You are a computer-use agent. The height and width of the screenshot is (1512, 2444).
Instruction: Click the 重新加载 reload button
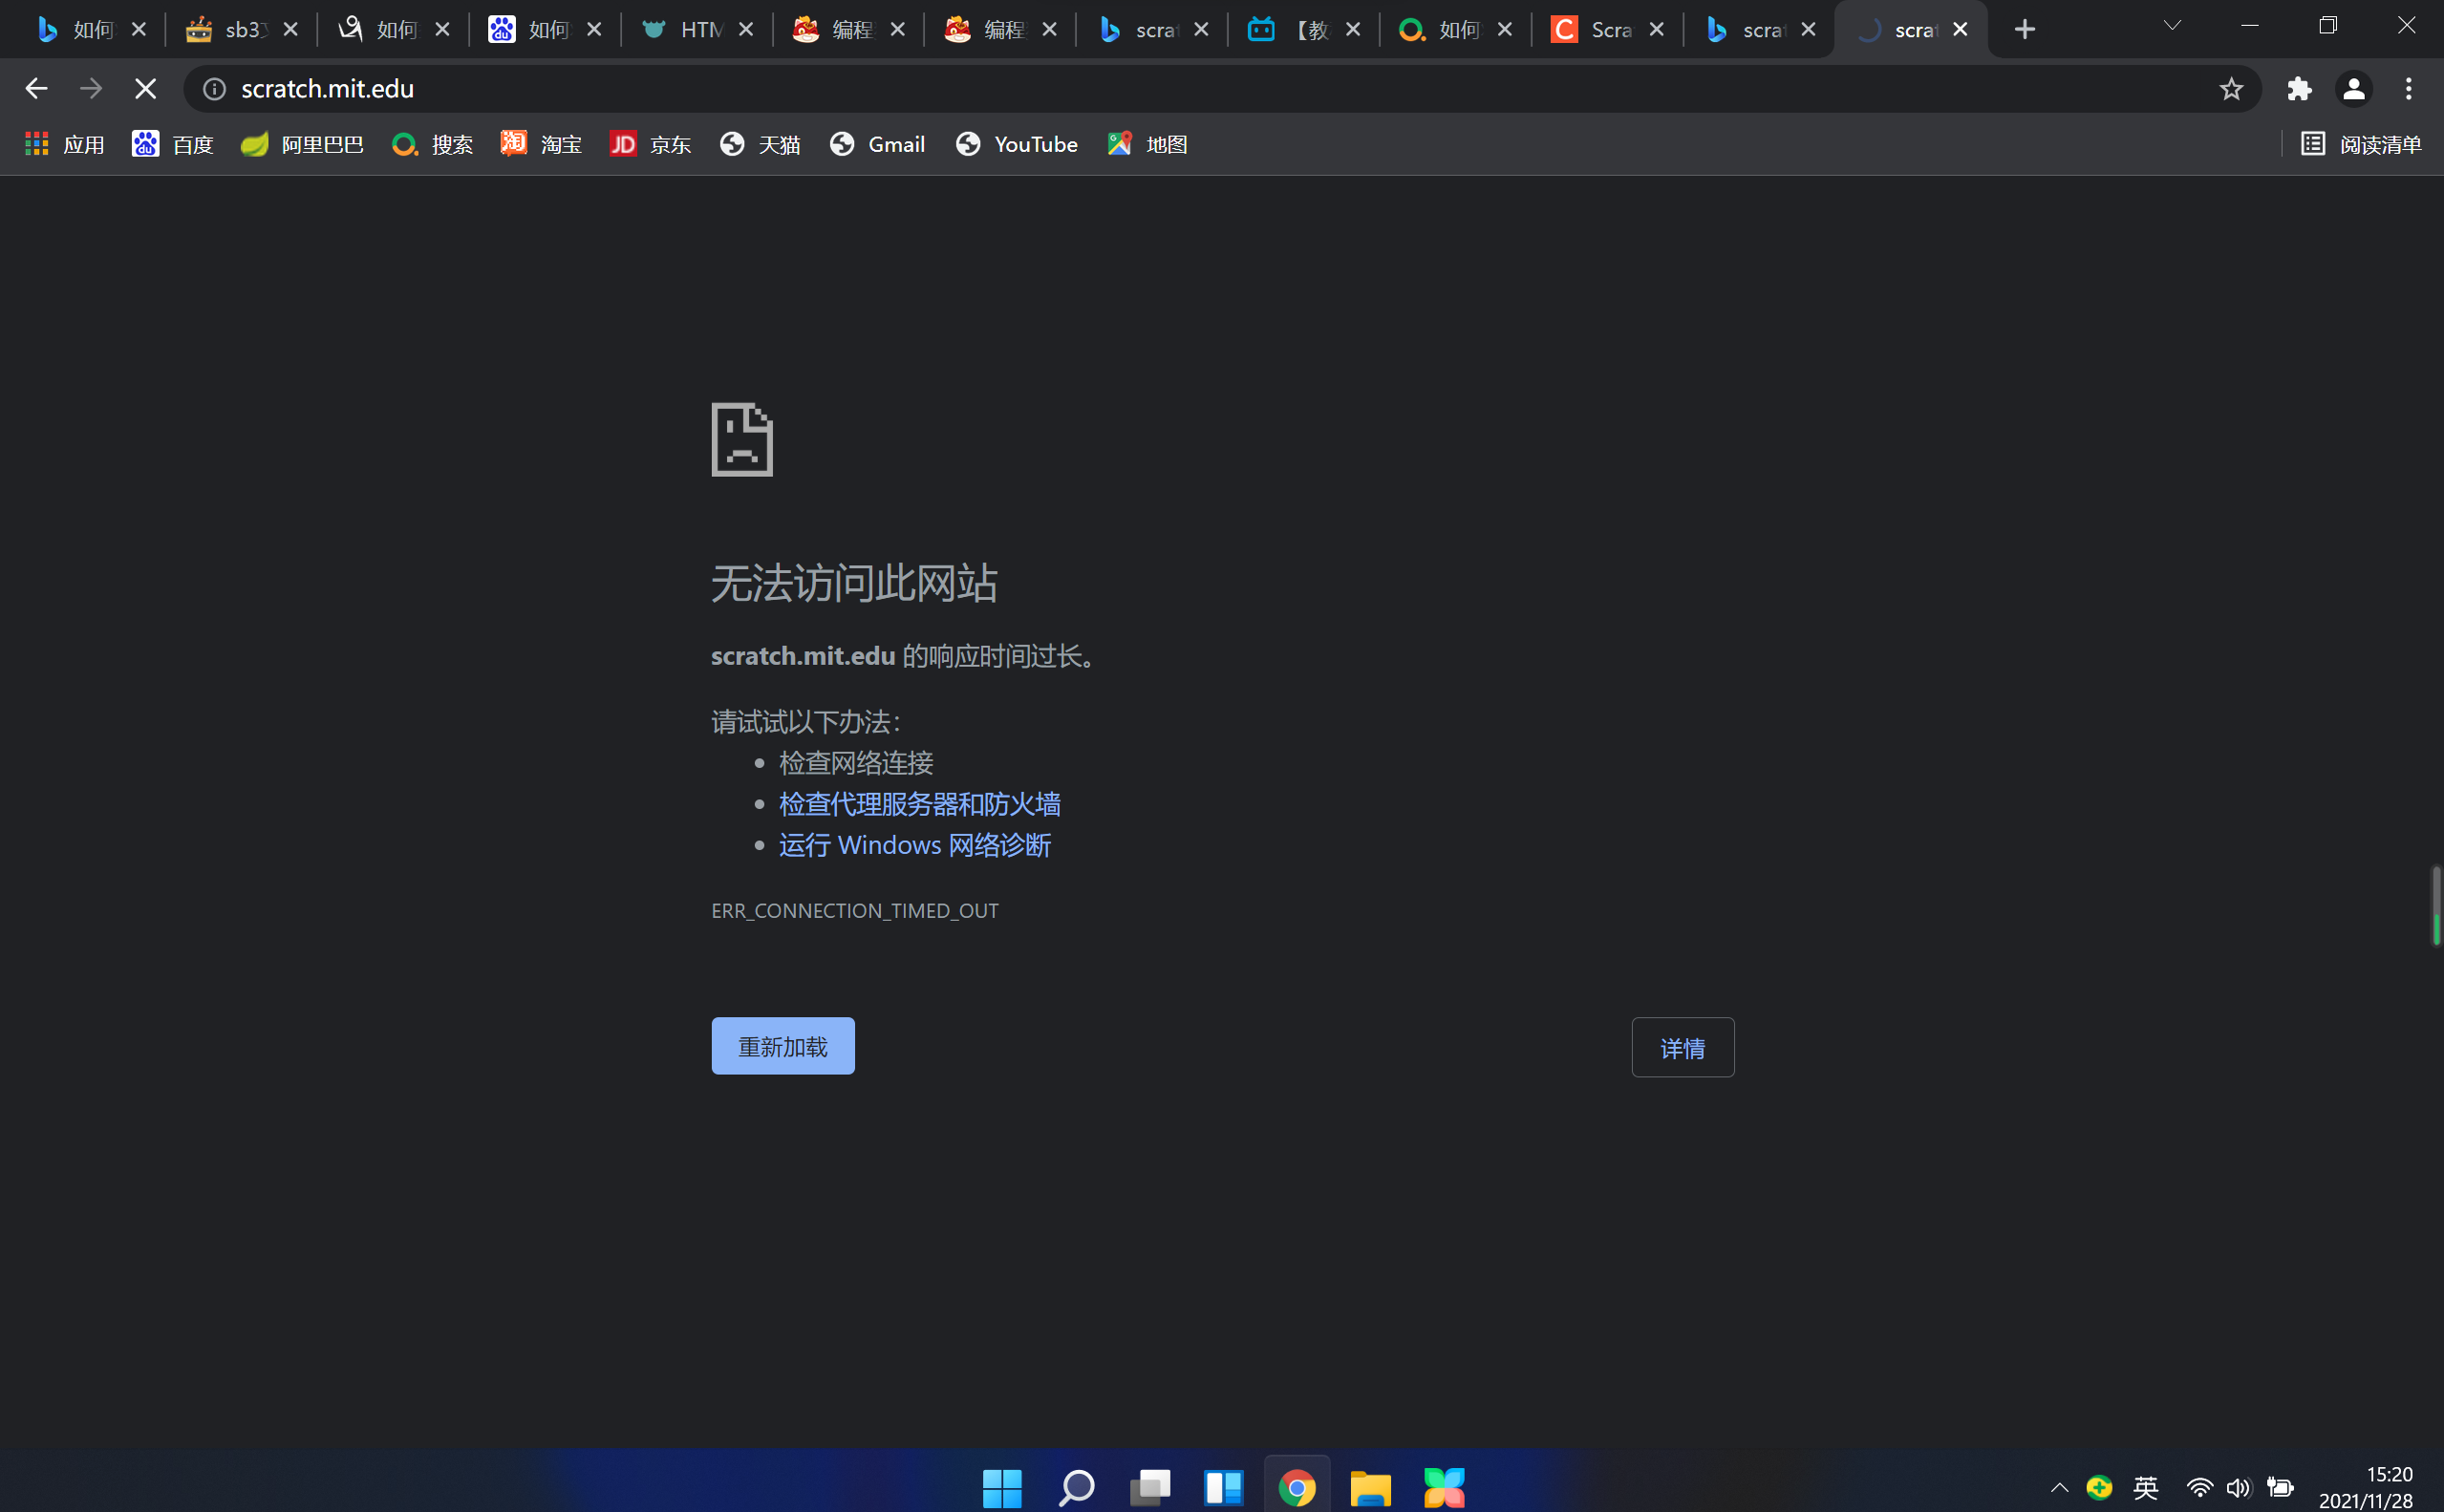click(783, 1046)
